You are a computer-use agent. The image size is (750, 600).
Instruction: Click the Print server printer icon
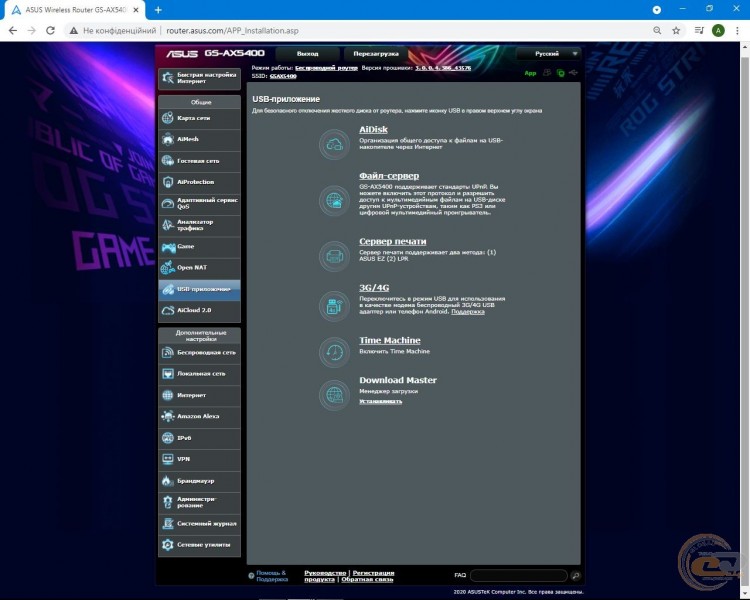(x=334, y=256)
